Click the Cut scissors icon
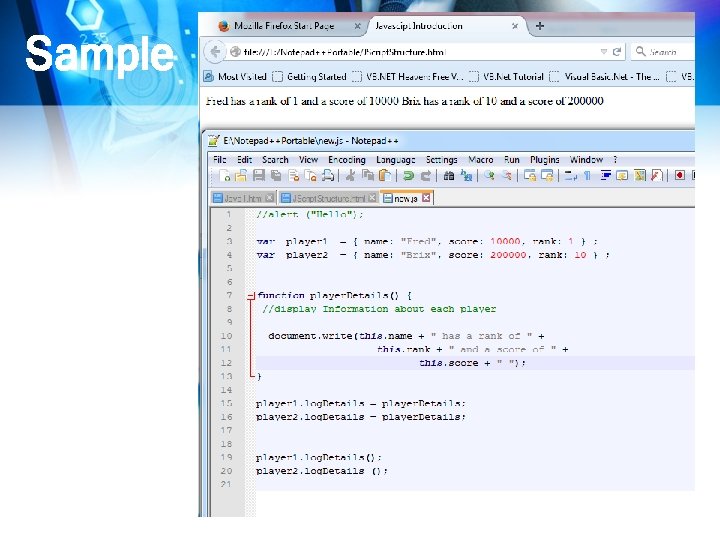720x540 pixels. 350,175
